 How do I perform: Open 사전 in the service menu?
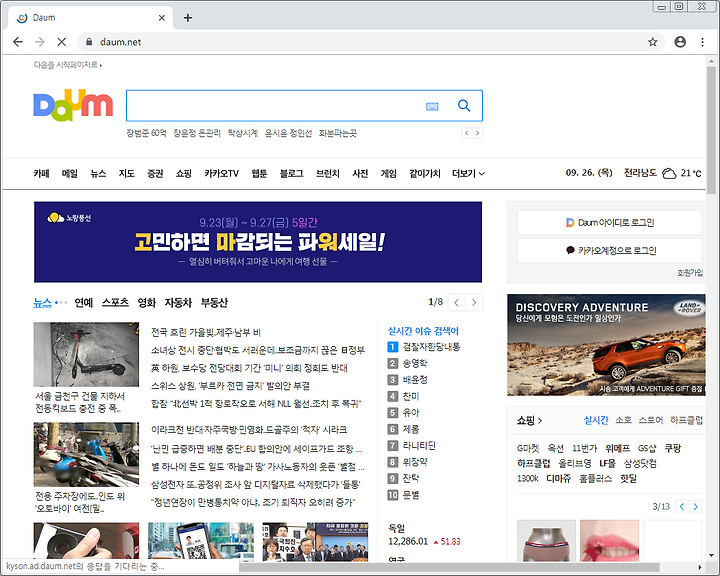pos(360,174)
